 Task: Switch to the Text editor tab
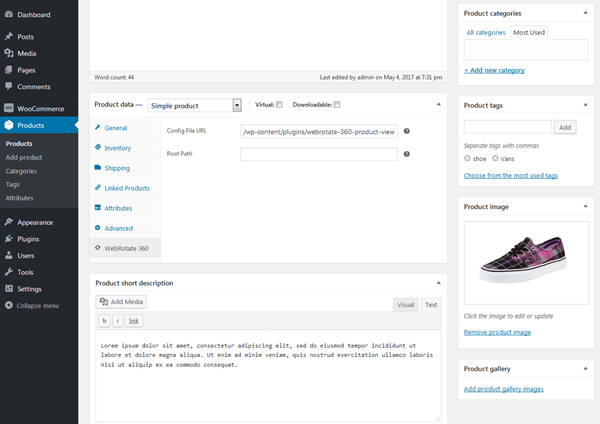430,304
